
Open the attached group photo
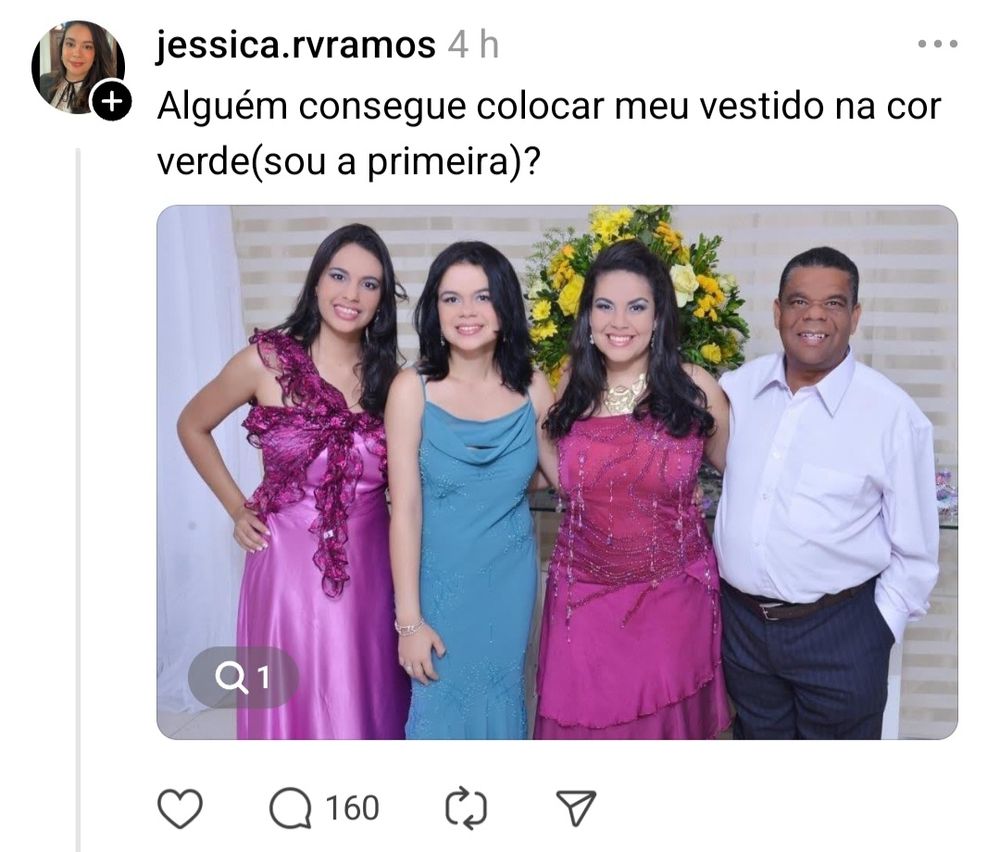pyautogui.click(x=557, y=472)
